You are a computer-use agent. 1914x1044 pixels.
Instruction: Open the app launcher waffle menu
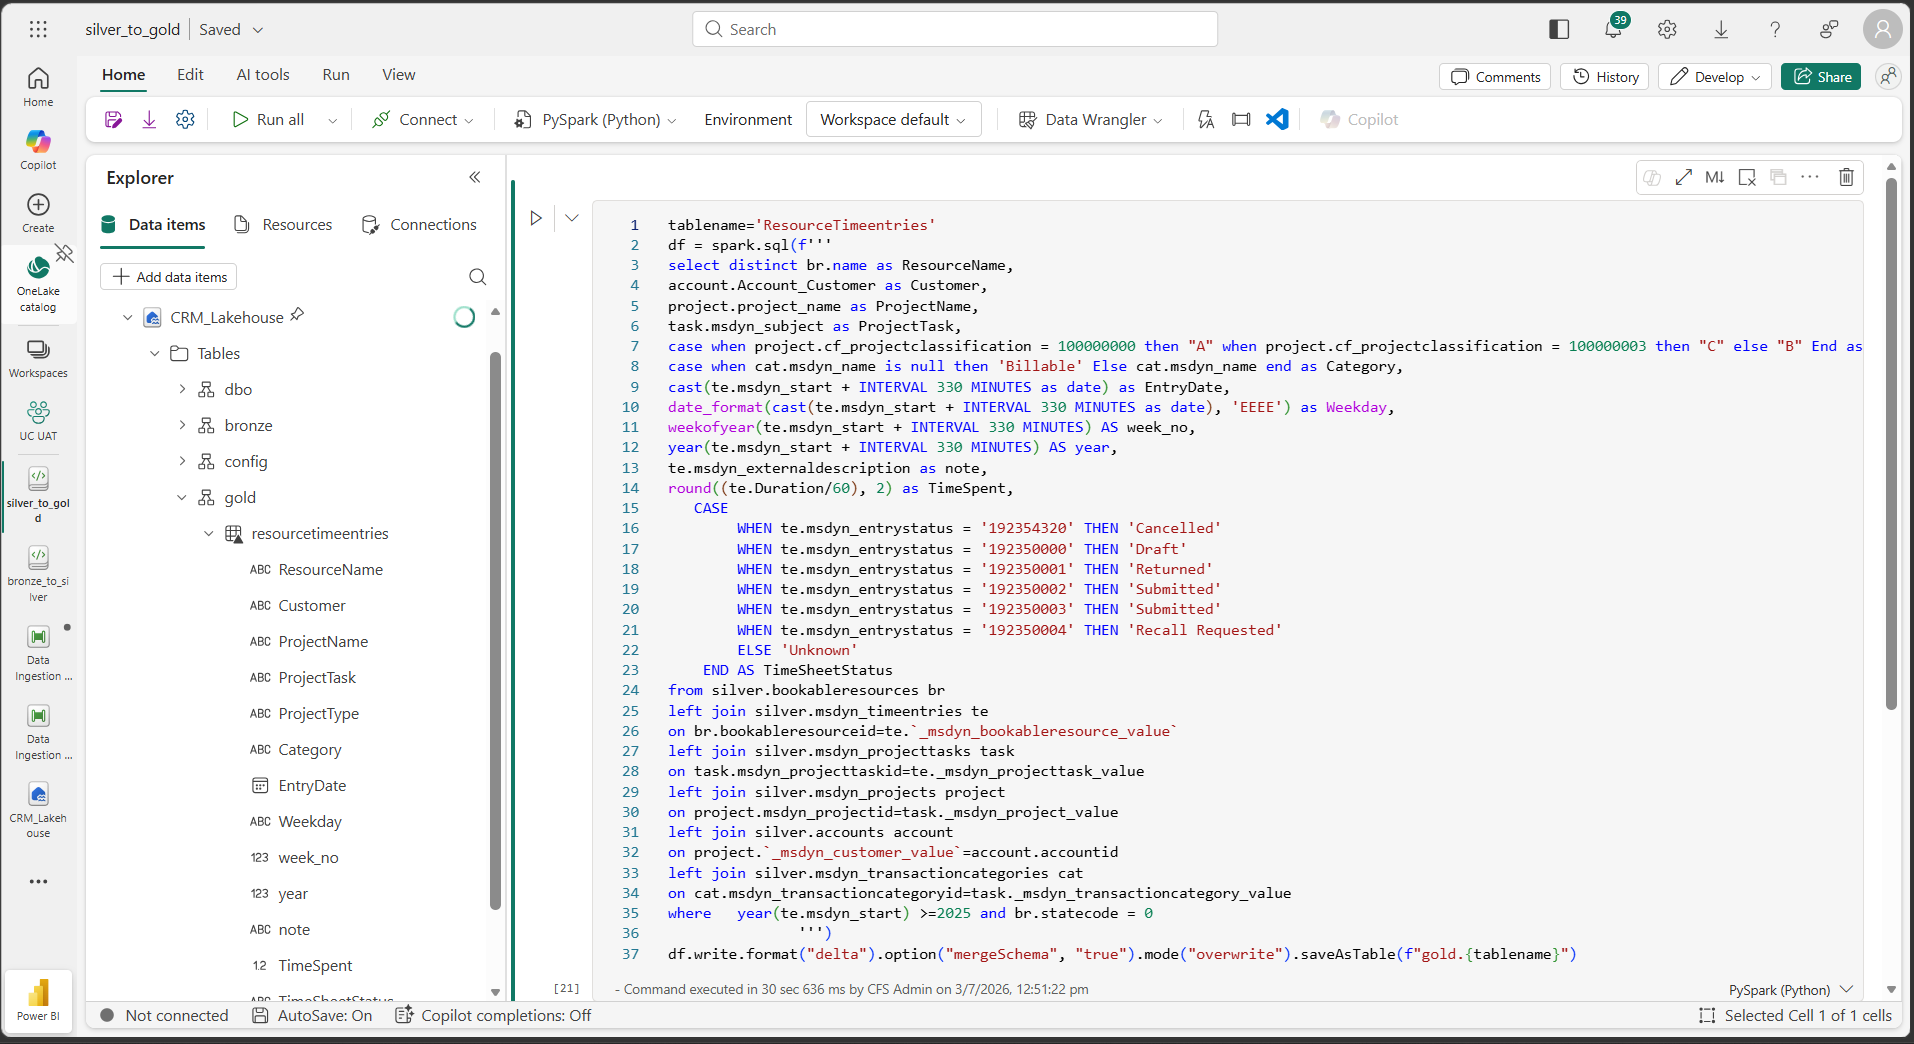pyautogui.click(x=38, y=29)
